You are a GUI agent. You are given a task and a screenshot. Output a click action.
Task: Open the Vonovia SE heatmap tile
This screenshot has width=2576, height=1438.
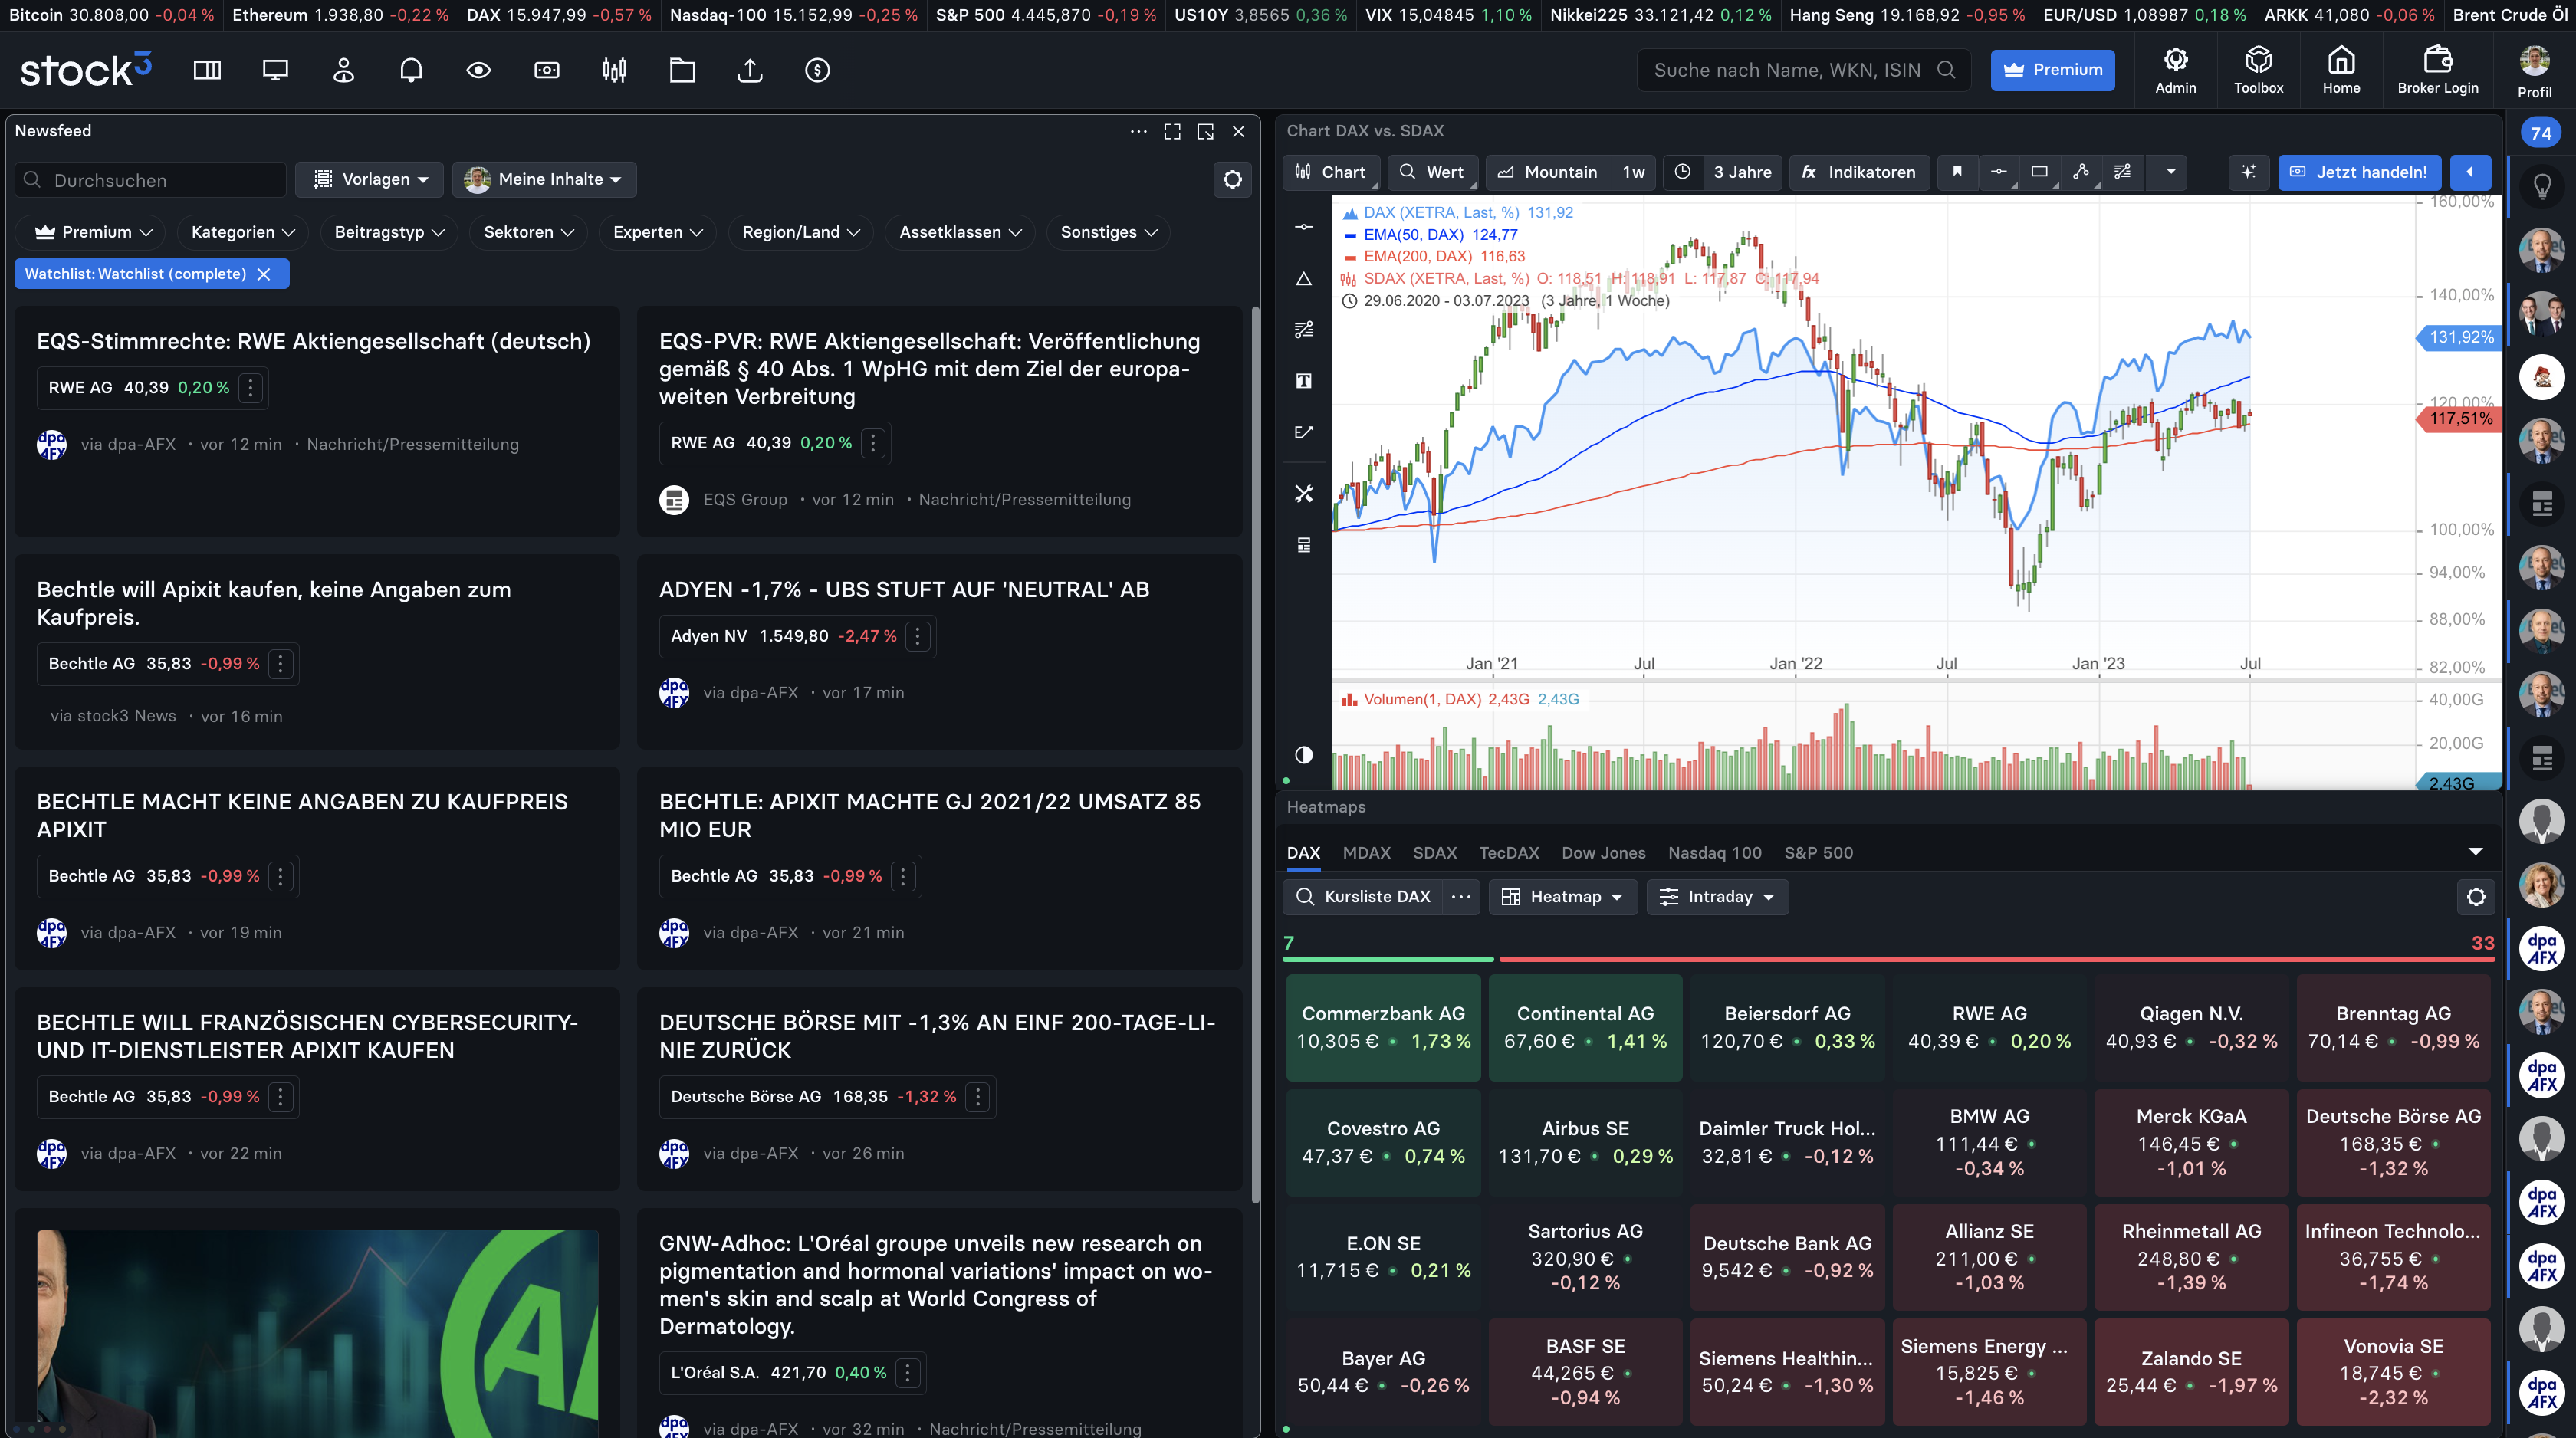click(x=2393, y=1372)
